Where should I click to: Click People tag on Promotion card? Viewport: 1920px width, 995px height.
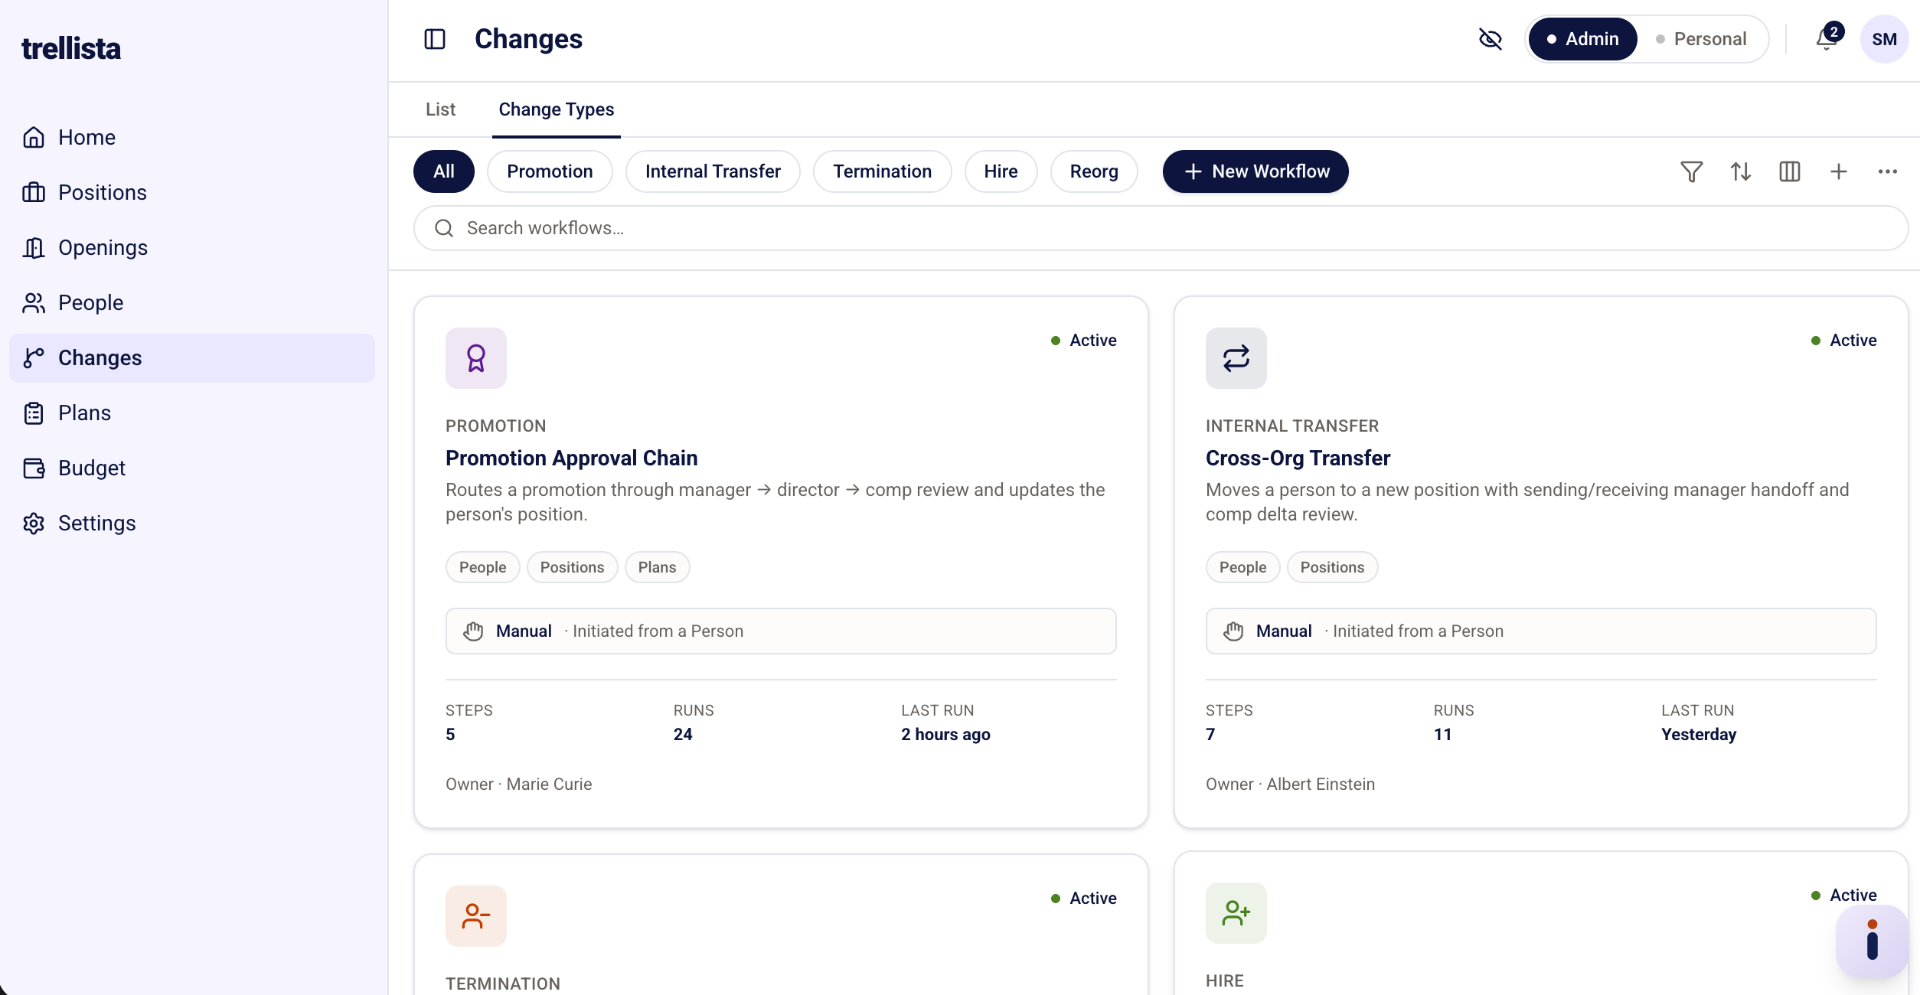pos(483,567)
